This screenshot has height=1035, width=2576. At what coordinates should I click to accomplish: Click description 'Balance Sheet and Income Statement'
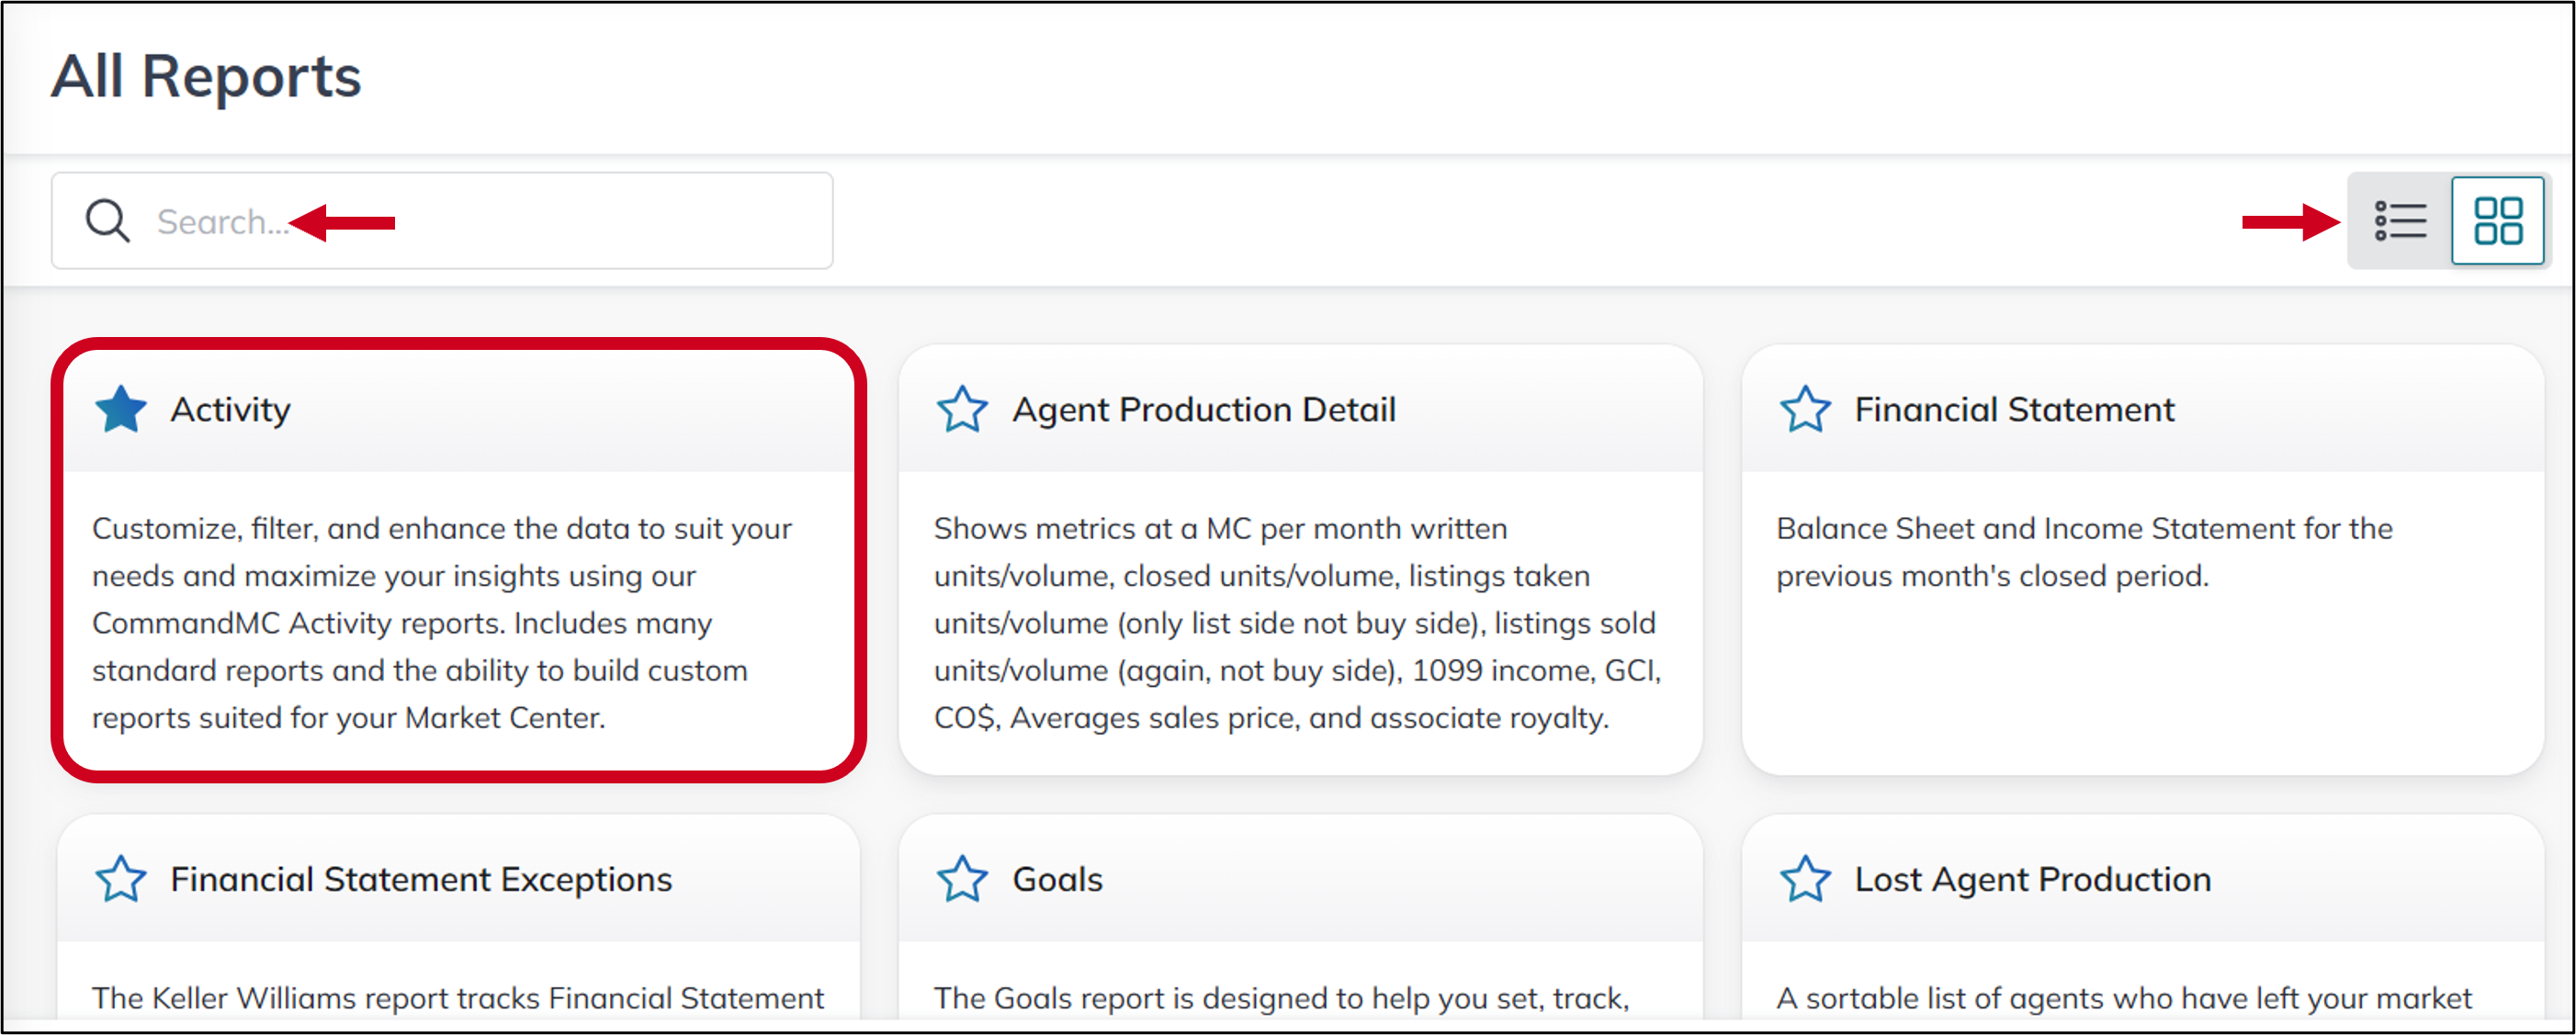pos(2085,552)
